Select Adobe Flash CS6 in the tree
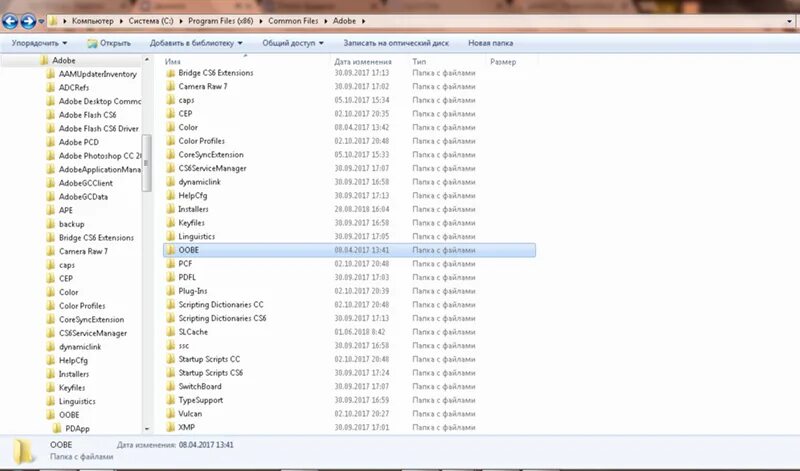Image resolution: width=800 pixels, height=471 pixels. point(87,115)
